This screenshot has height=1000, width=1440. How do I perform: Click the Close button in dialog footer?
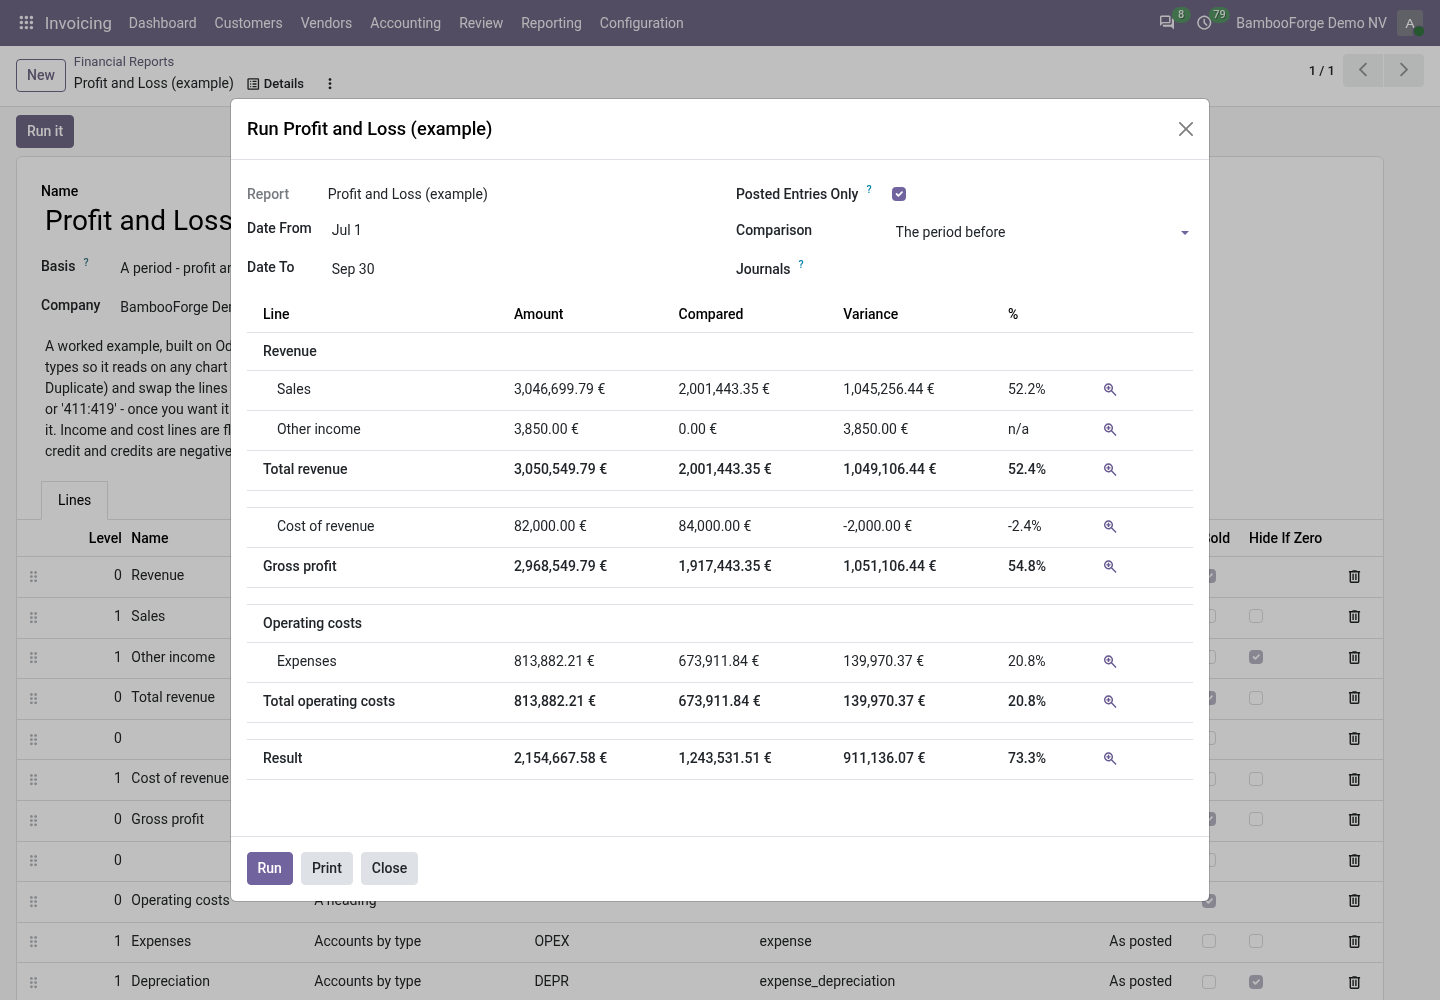point(389,868)
